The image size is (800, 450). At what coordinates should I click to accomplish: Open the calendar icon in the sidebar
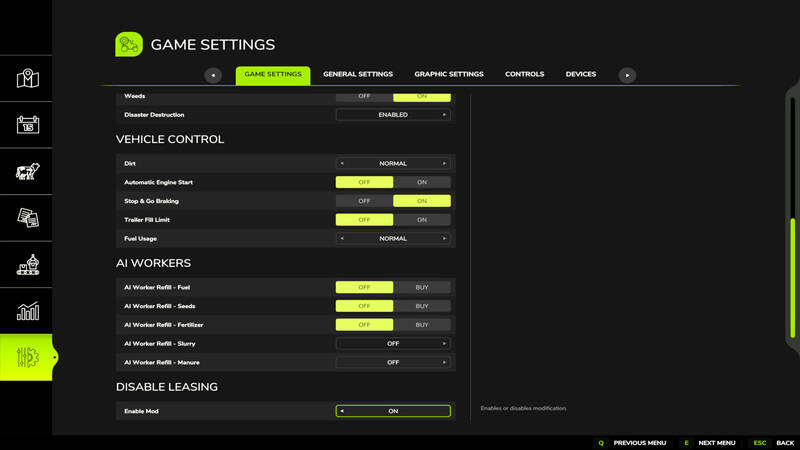28,125
